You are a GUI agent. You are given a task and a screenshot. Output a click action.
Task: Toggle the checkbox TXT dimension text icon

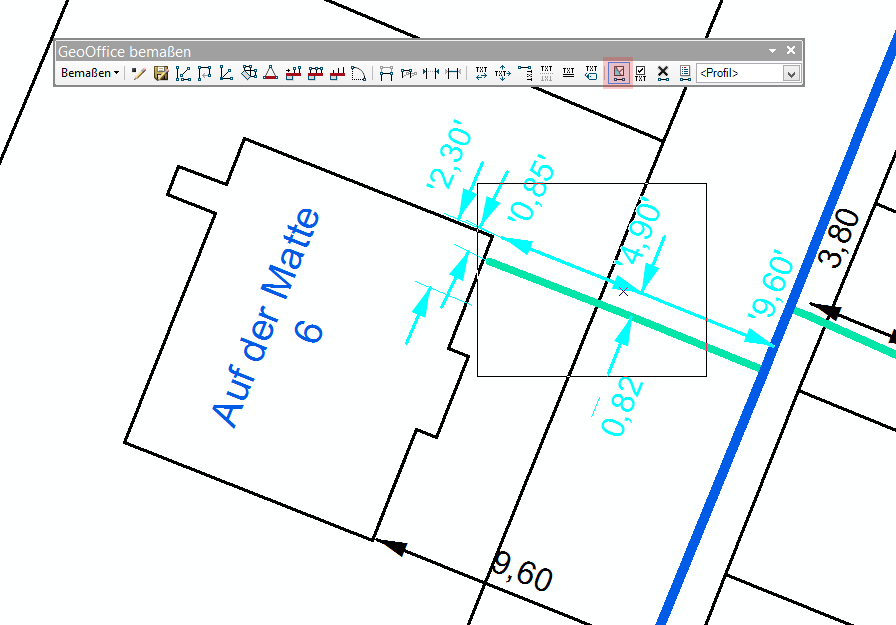coord(641,73)
